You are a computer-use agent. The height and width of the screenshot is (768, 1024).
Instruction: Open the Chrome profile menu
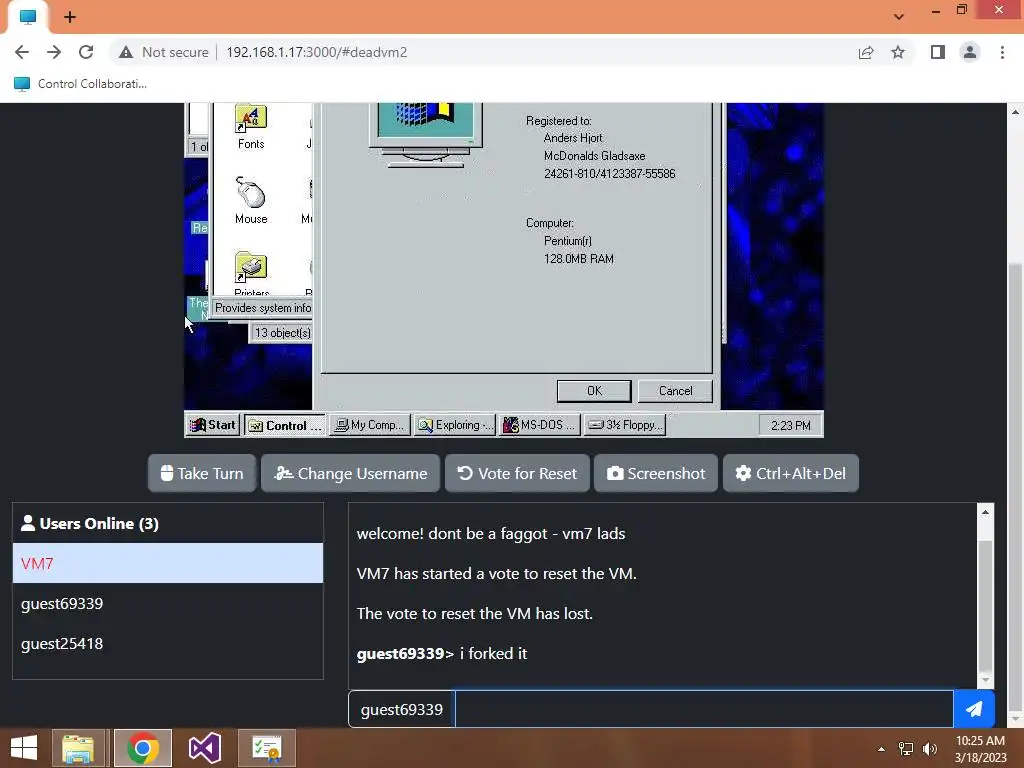[970, 52]
